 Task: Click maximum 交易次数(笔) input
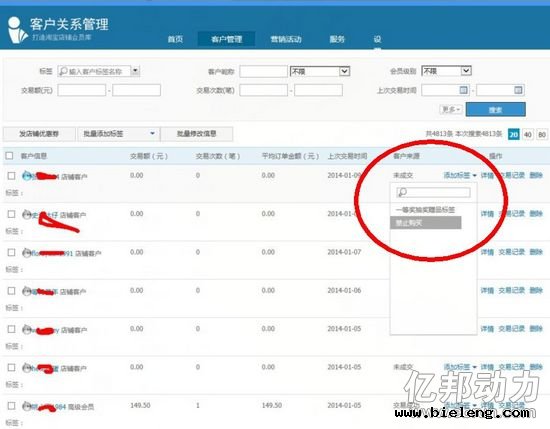click(x=318, y=90)
